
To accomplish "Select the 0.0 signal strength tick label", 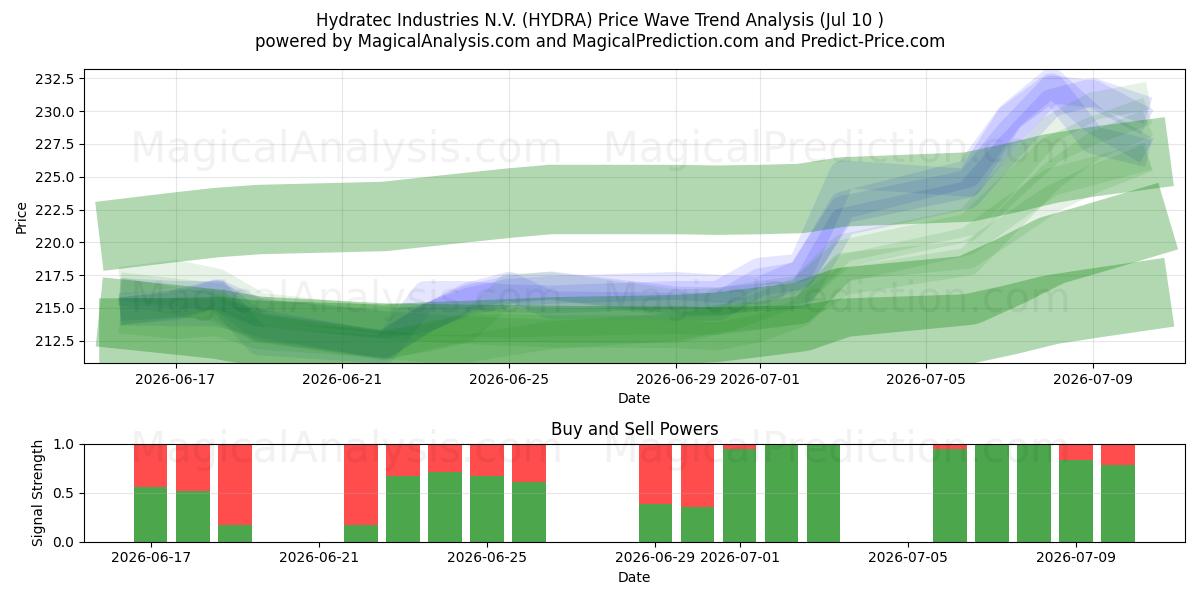I will point(64,542).
